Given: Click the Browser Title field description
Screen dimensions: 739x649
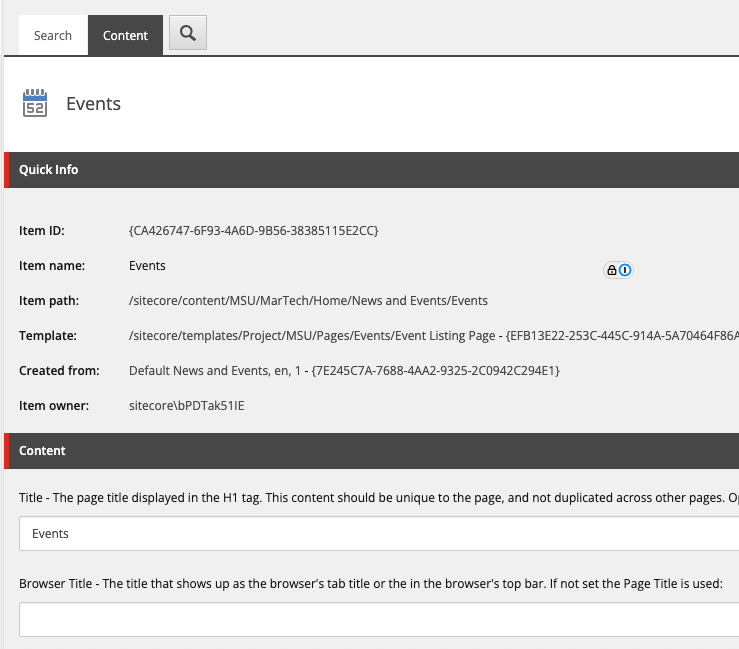Looking at the screenshot, I should (371, 583).
